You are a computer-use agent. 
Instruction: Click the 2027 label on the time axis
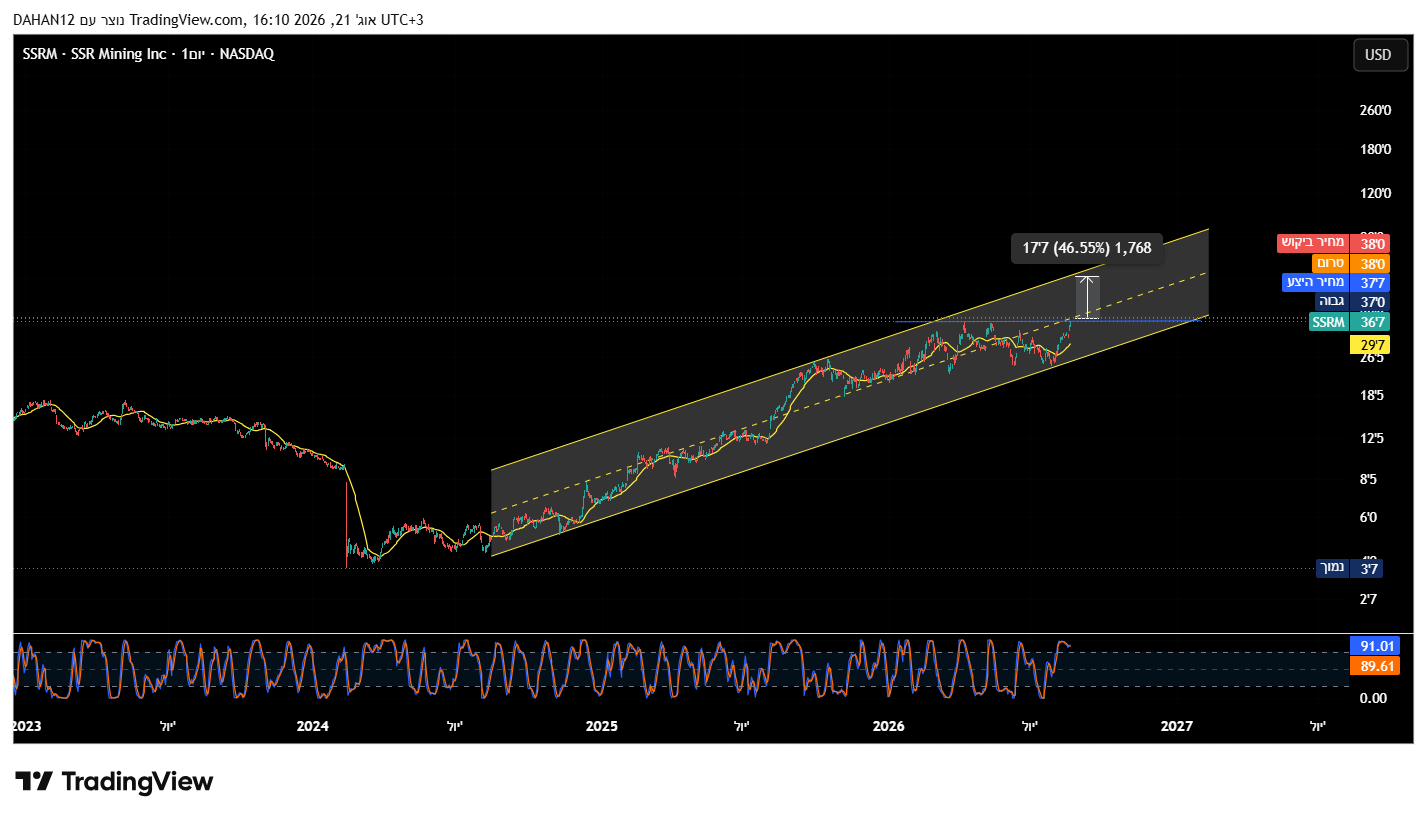pyautogui.click(x=1177, y=726)
